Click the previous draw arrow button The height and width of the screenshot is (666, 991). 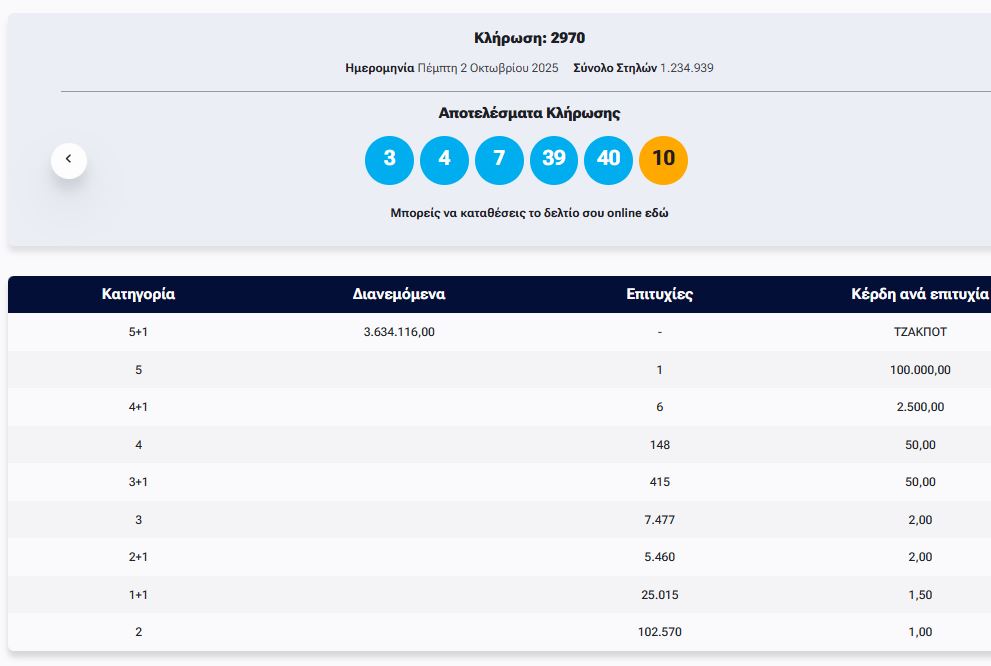click(69, 160)
